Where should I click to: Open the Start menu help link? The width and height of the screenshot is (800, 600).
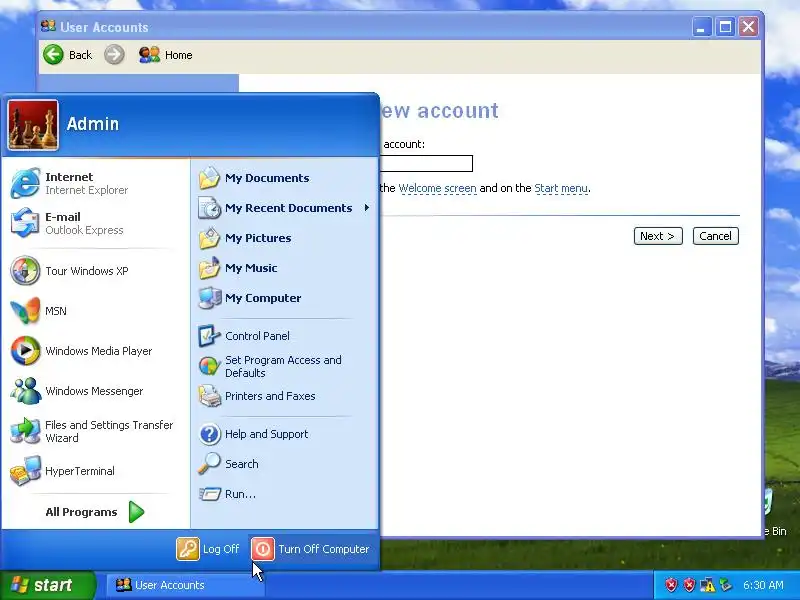[561, 188]
